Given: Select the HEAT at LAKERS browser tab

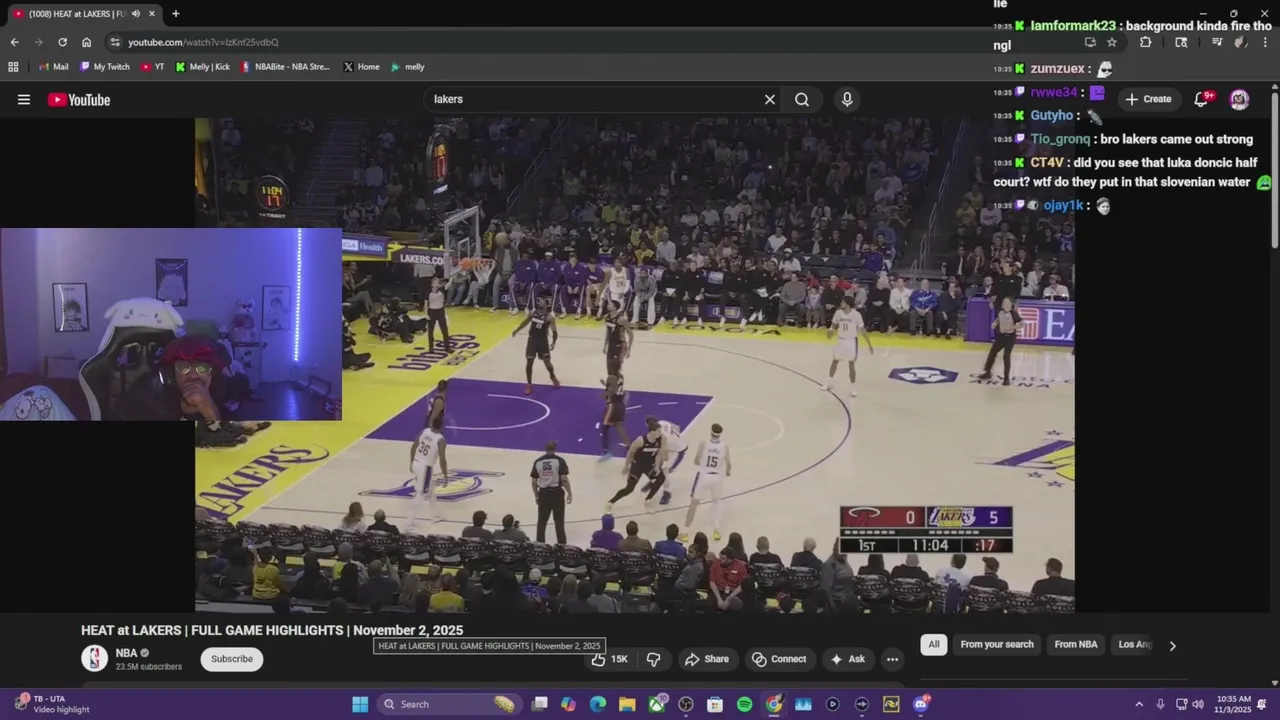Looking at the screenshot, I should pyautogui.click(x=85, y=14).
